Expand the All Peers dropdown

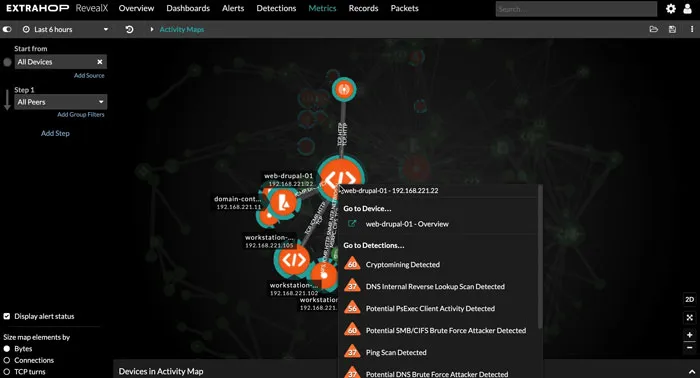click(x=61, y=102)
